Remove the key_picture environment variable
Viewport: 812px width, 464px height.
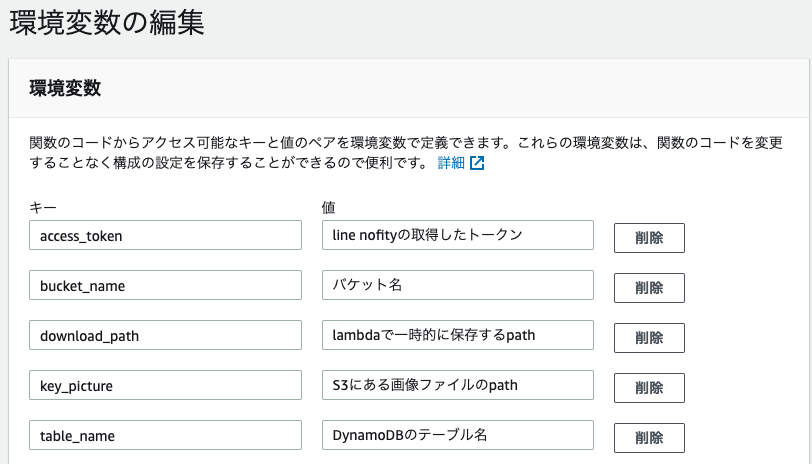649,388
